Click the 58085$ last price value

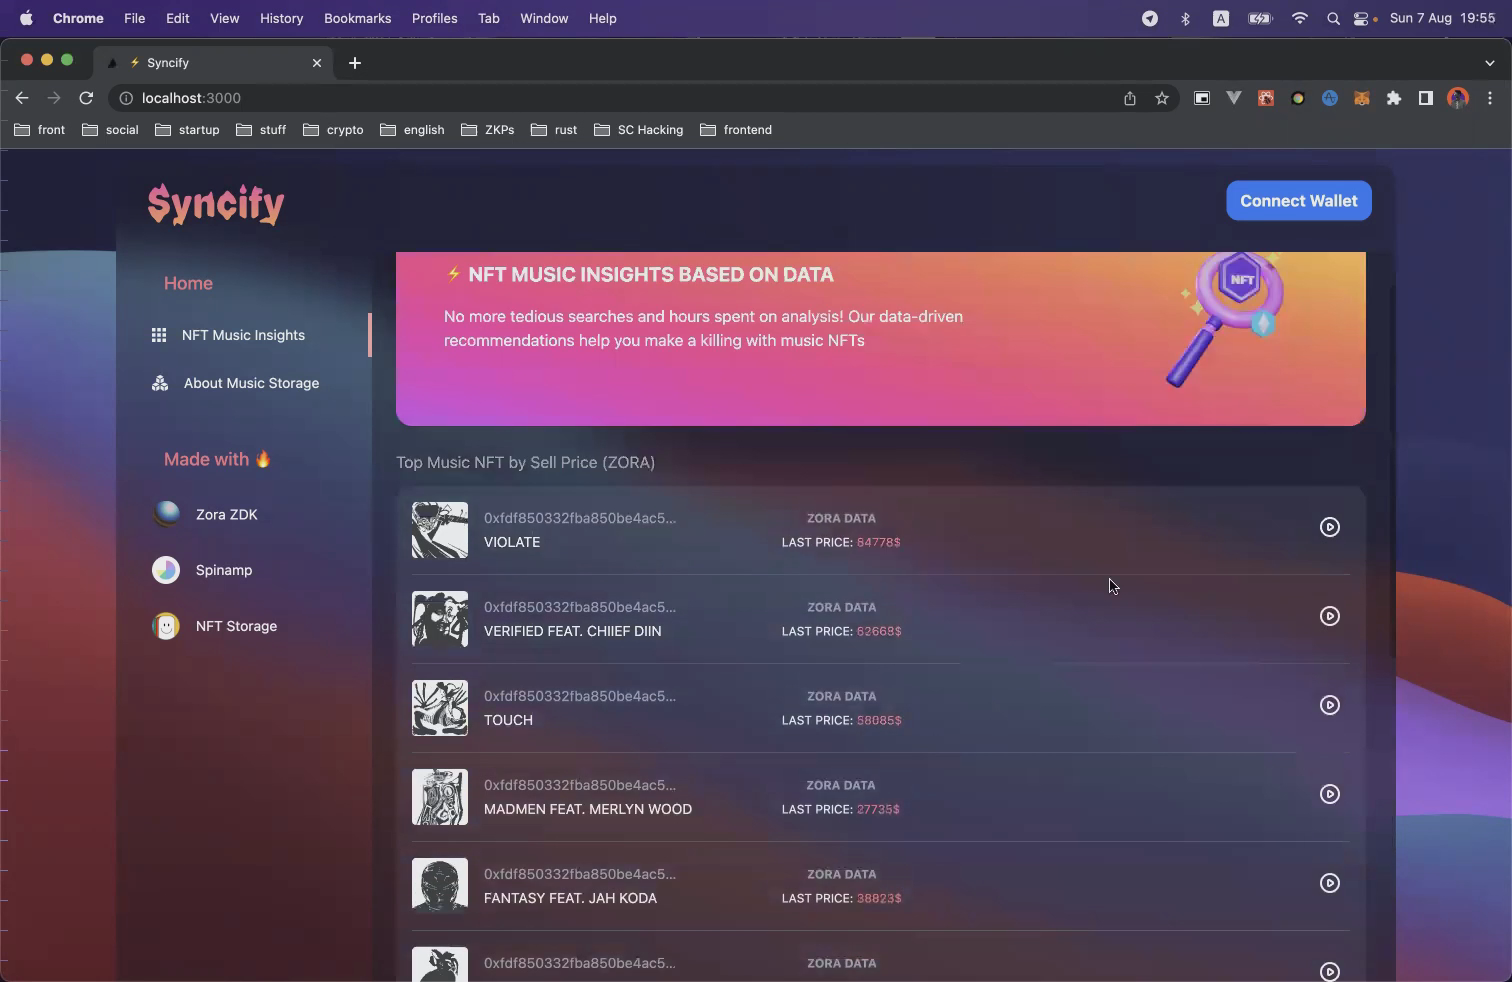[879, 720]
